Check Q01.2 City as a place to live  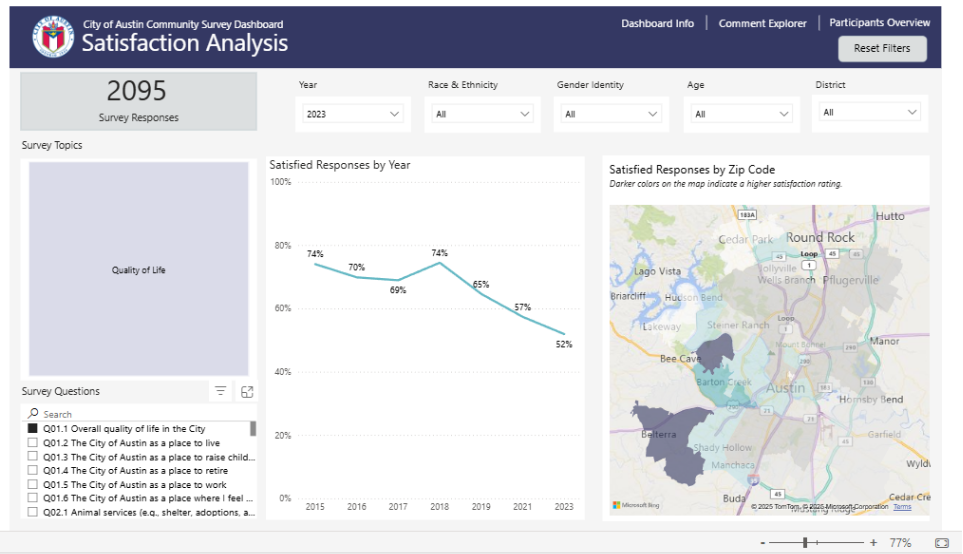click(x=33, y=443)
